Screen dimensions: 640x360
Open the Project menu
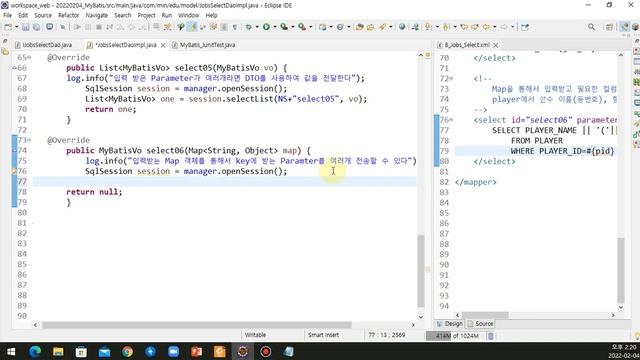point(147,15)
